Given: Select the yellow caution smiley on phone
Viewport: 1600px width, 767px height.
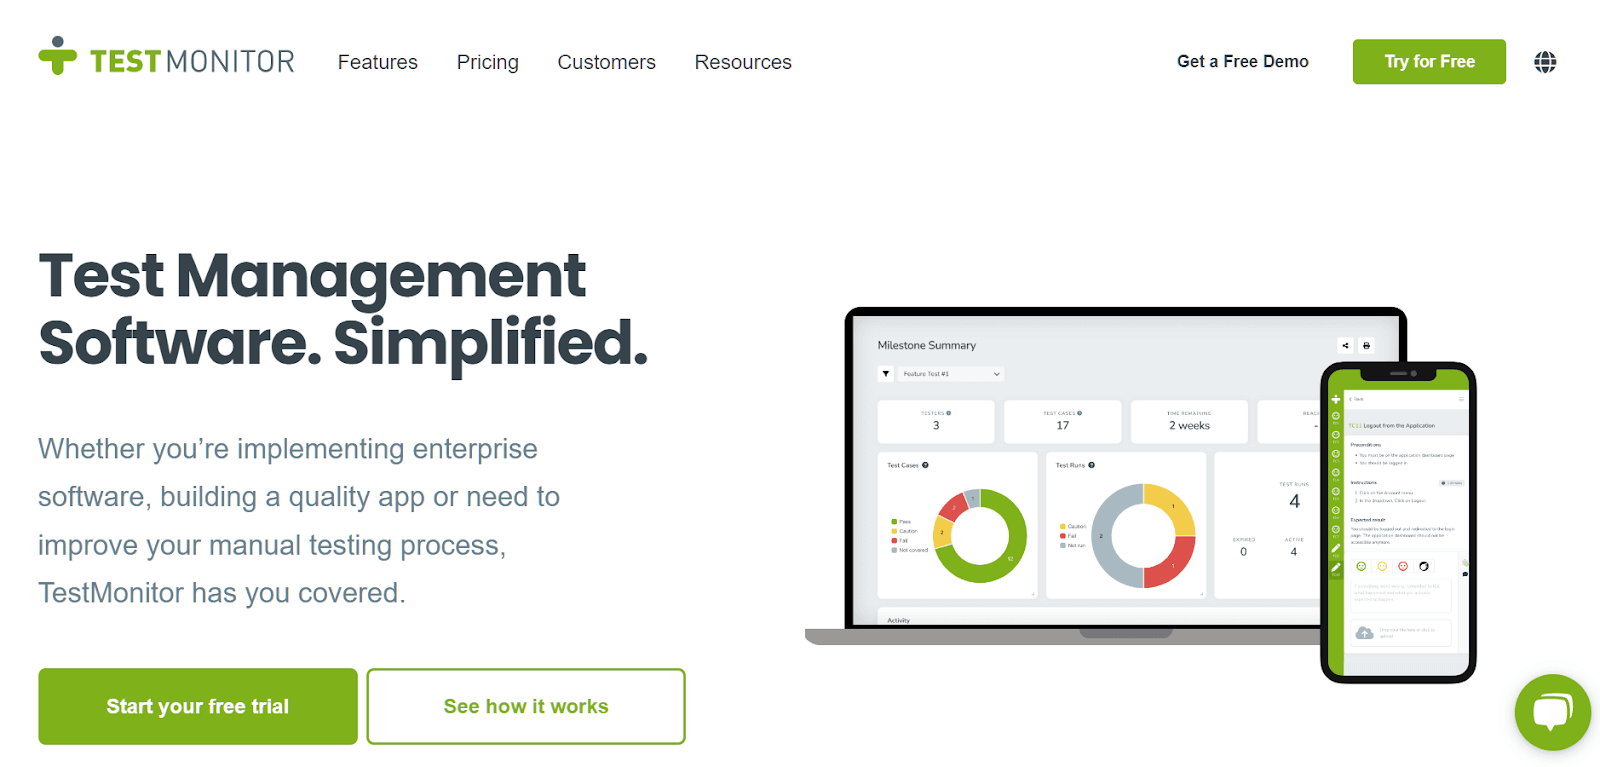Looking at the screenshot, I should pos(1382,566).
